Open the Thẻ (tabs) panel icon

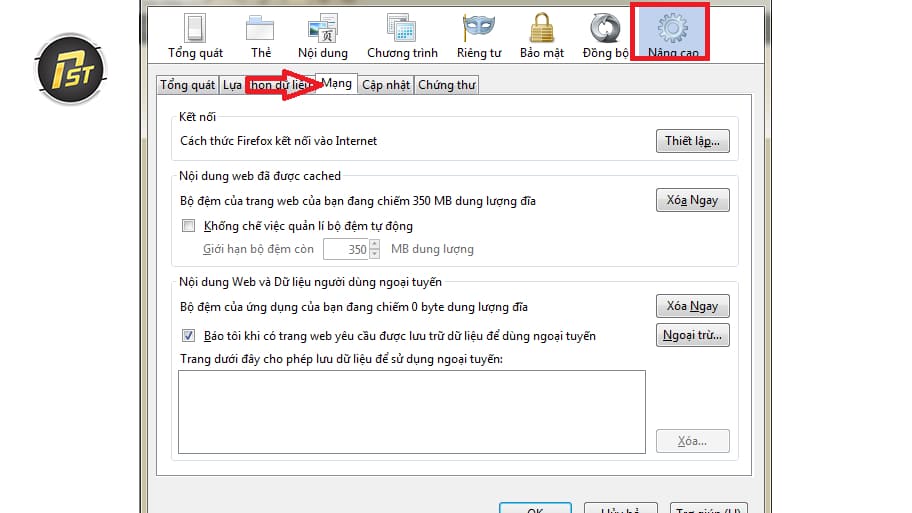(261, 36)
